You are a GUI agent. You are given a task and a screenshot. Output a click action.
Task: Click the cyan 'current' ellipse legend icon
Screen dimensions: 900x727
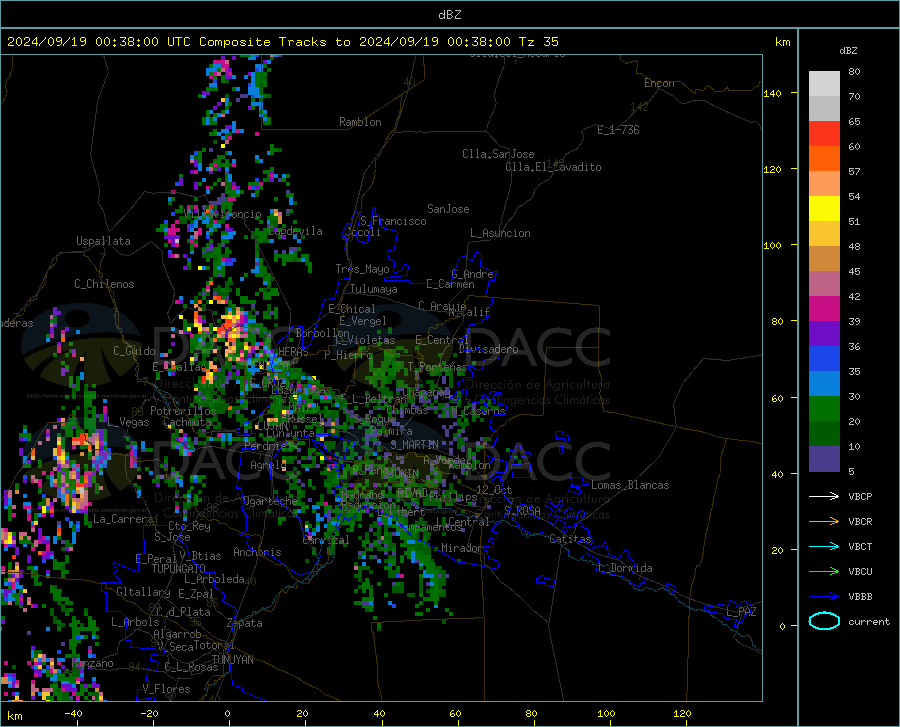(x=824, y=621)
